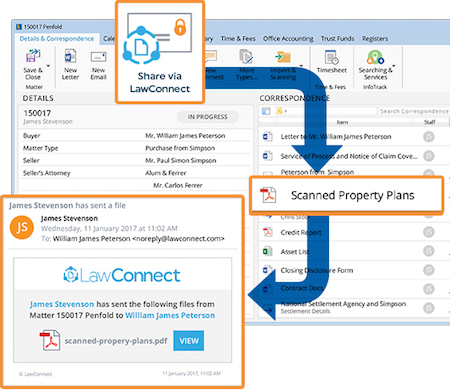Open Letter to Mr. William James Peterson
Viewport: 450px width, 390px height.
point(336,137)
